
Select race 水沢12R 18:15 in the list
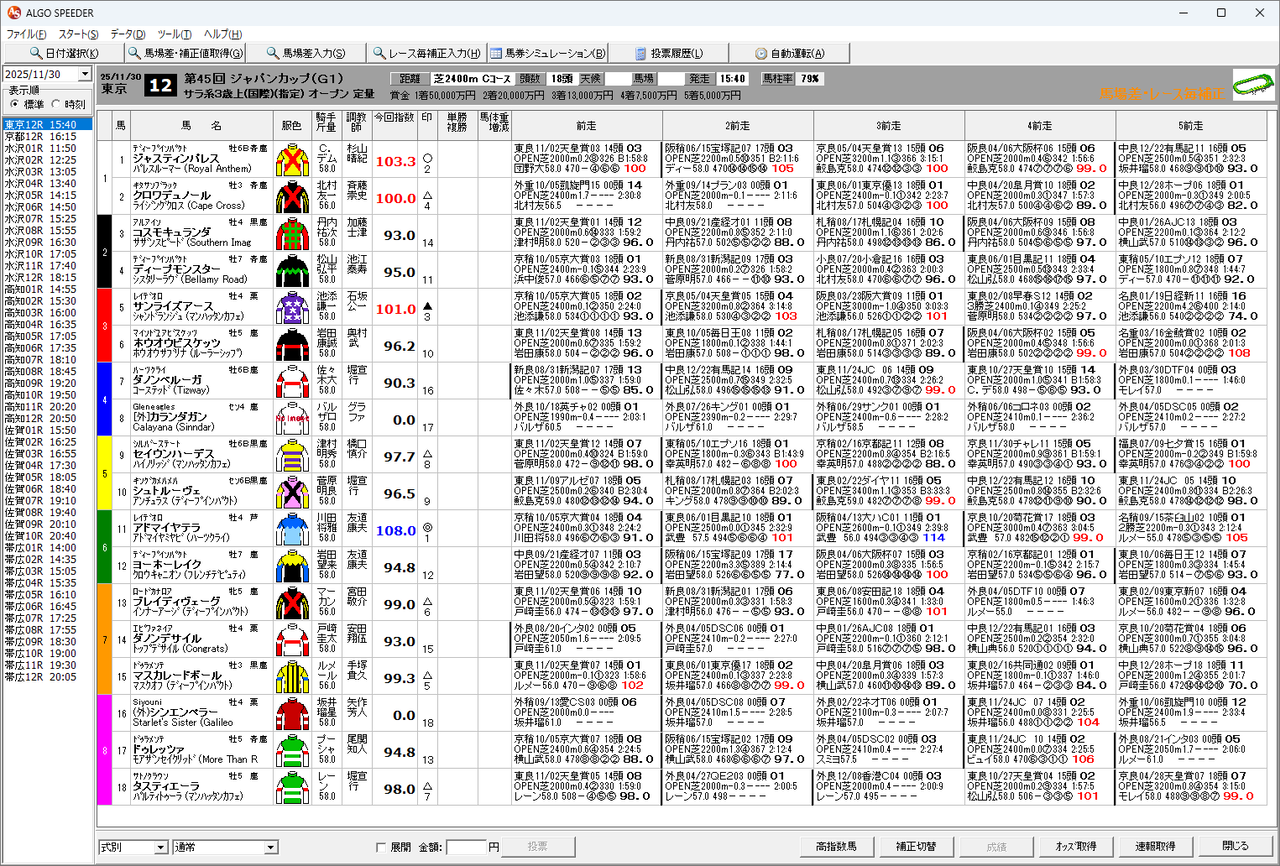47,277
